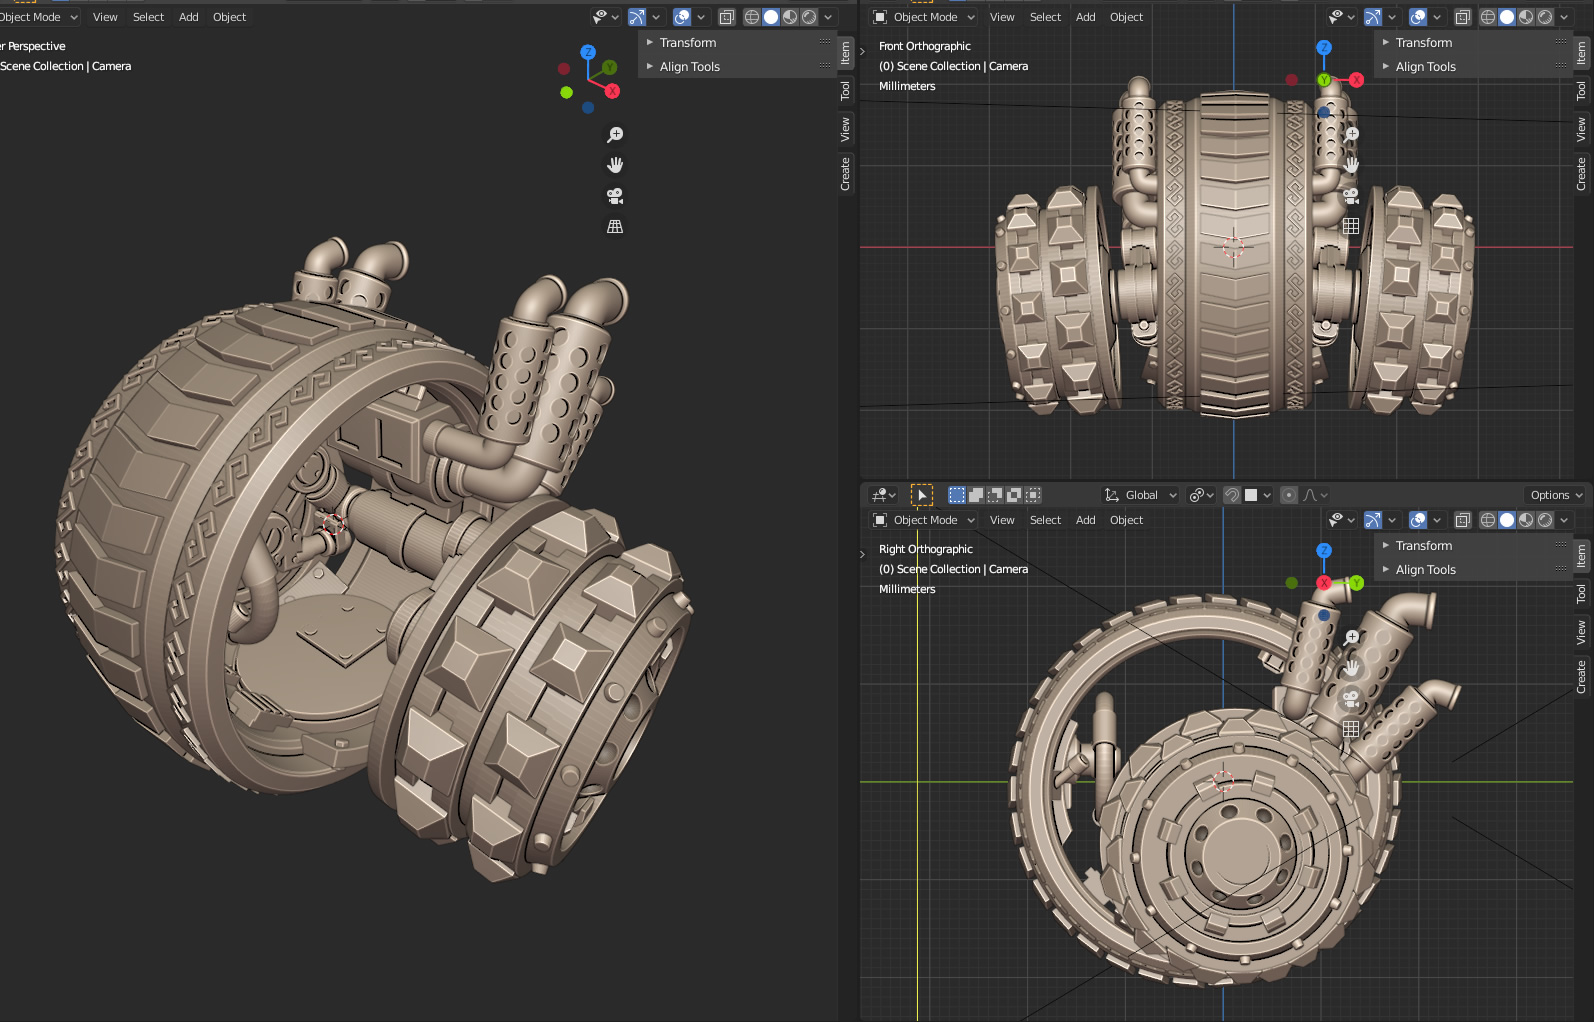Click the pan hand icon in perspective viewport
1594x1022 pixels.
tap(615, 165)
